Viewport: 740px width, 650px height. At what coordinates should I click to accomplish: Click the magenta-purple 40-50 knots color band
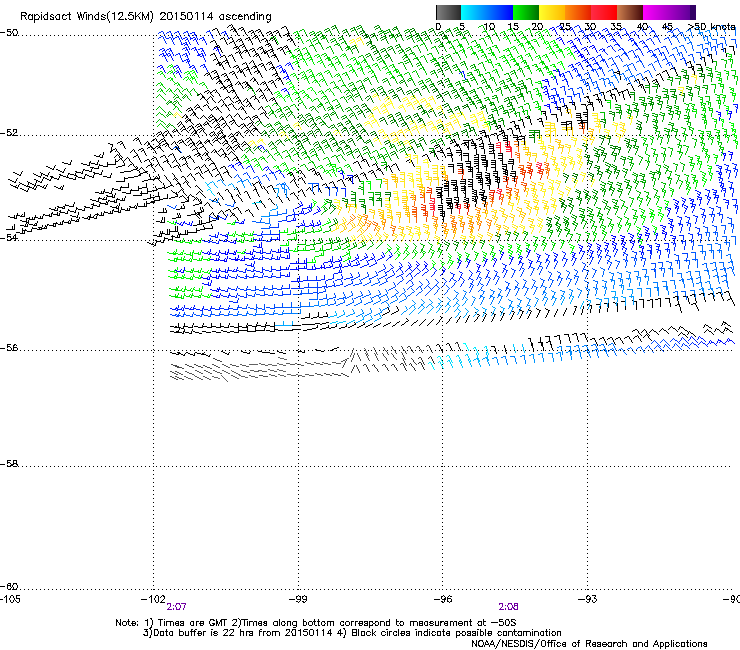pos(669,12)
